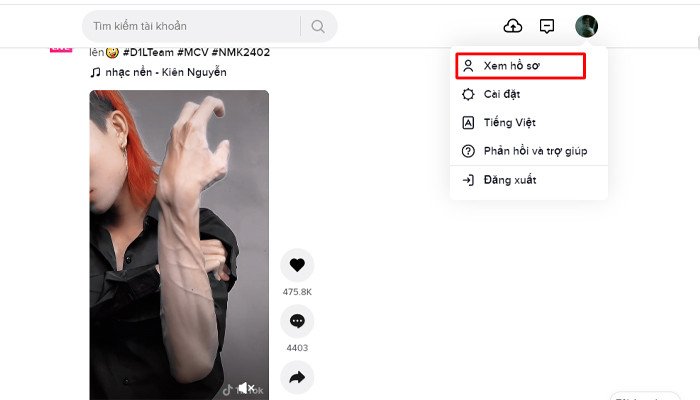
Task: Open hashtag #MCV
Action: [193, 52]
